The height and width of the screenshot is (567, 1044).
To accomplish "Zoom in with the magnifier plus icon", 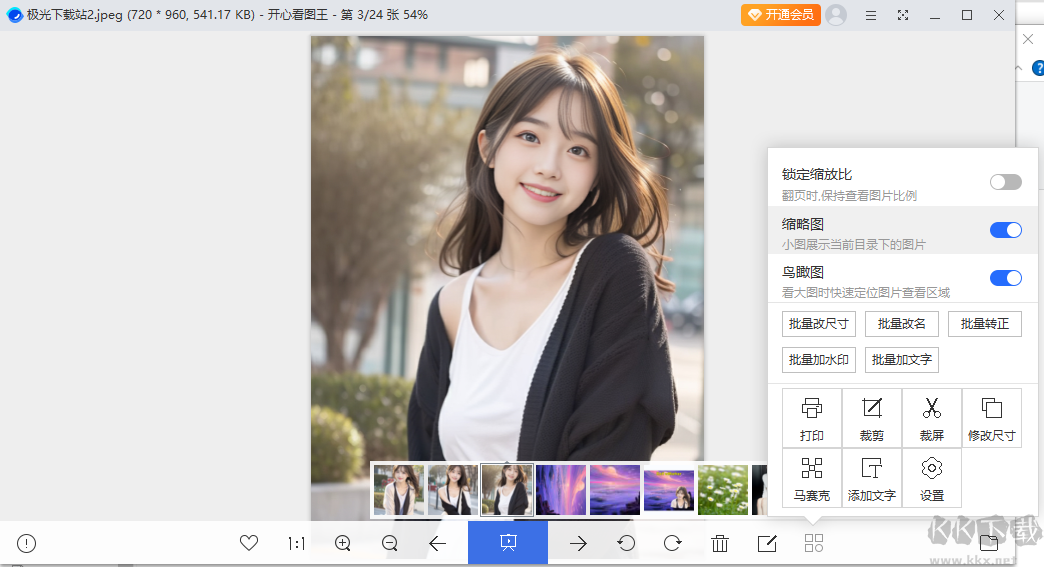I will coord(343,543).
